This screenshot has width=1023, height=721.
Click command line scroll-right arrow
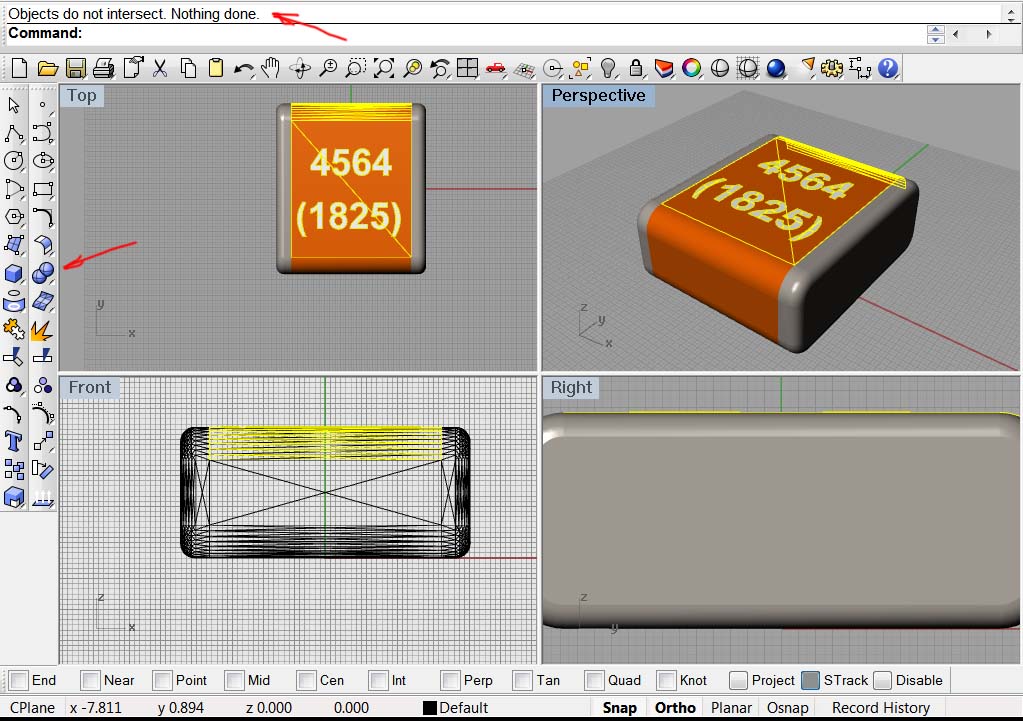988,34
